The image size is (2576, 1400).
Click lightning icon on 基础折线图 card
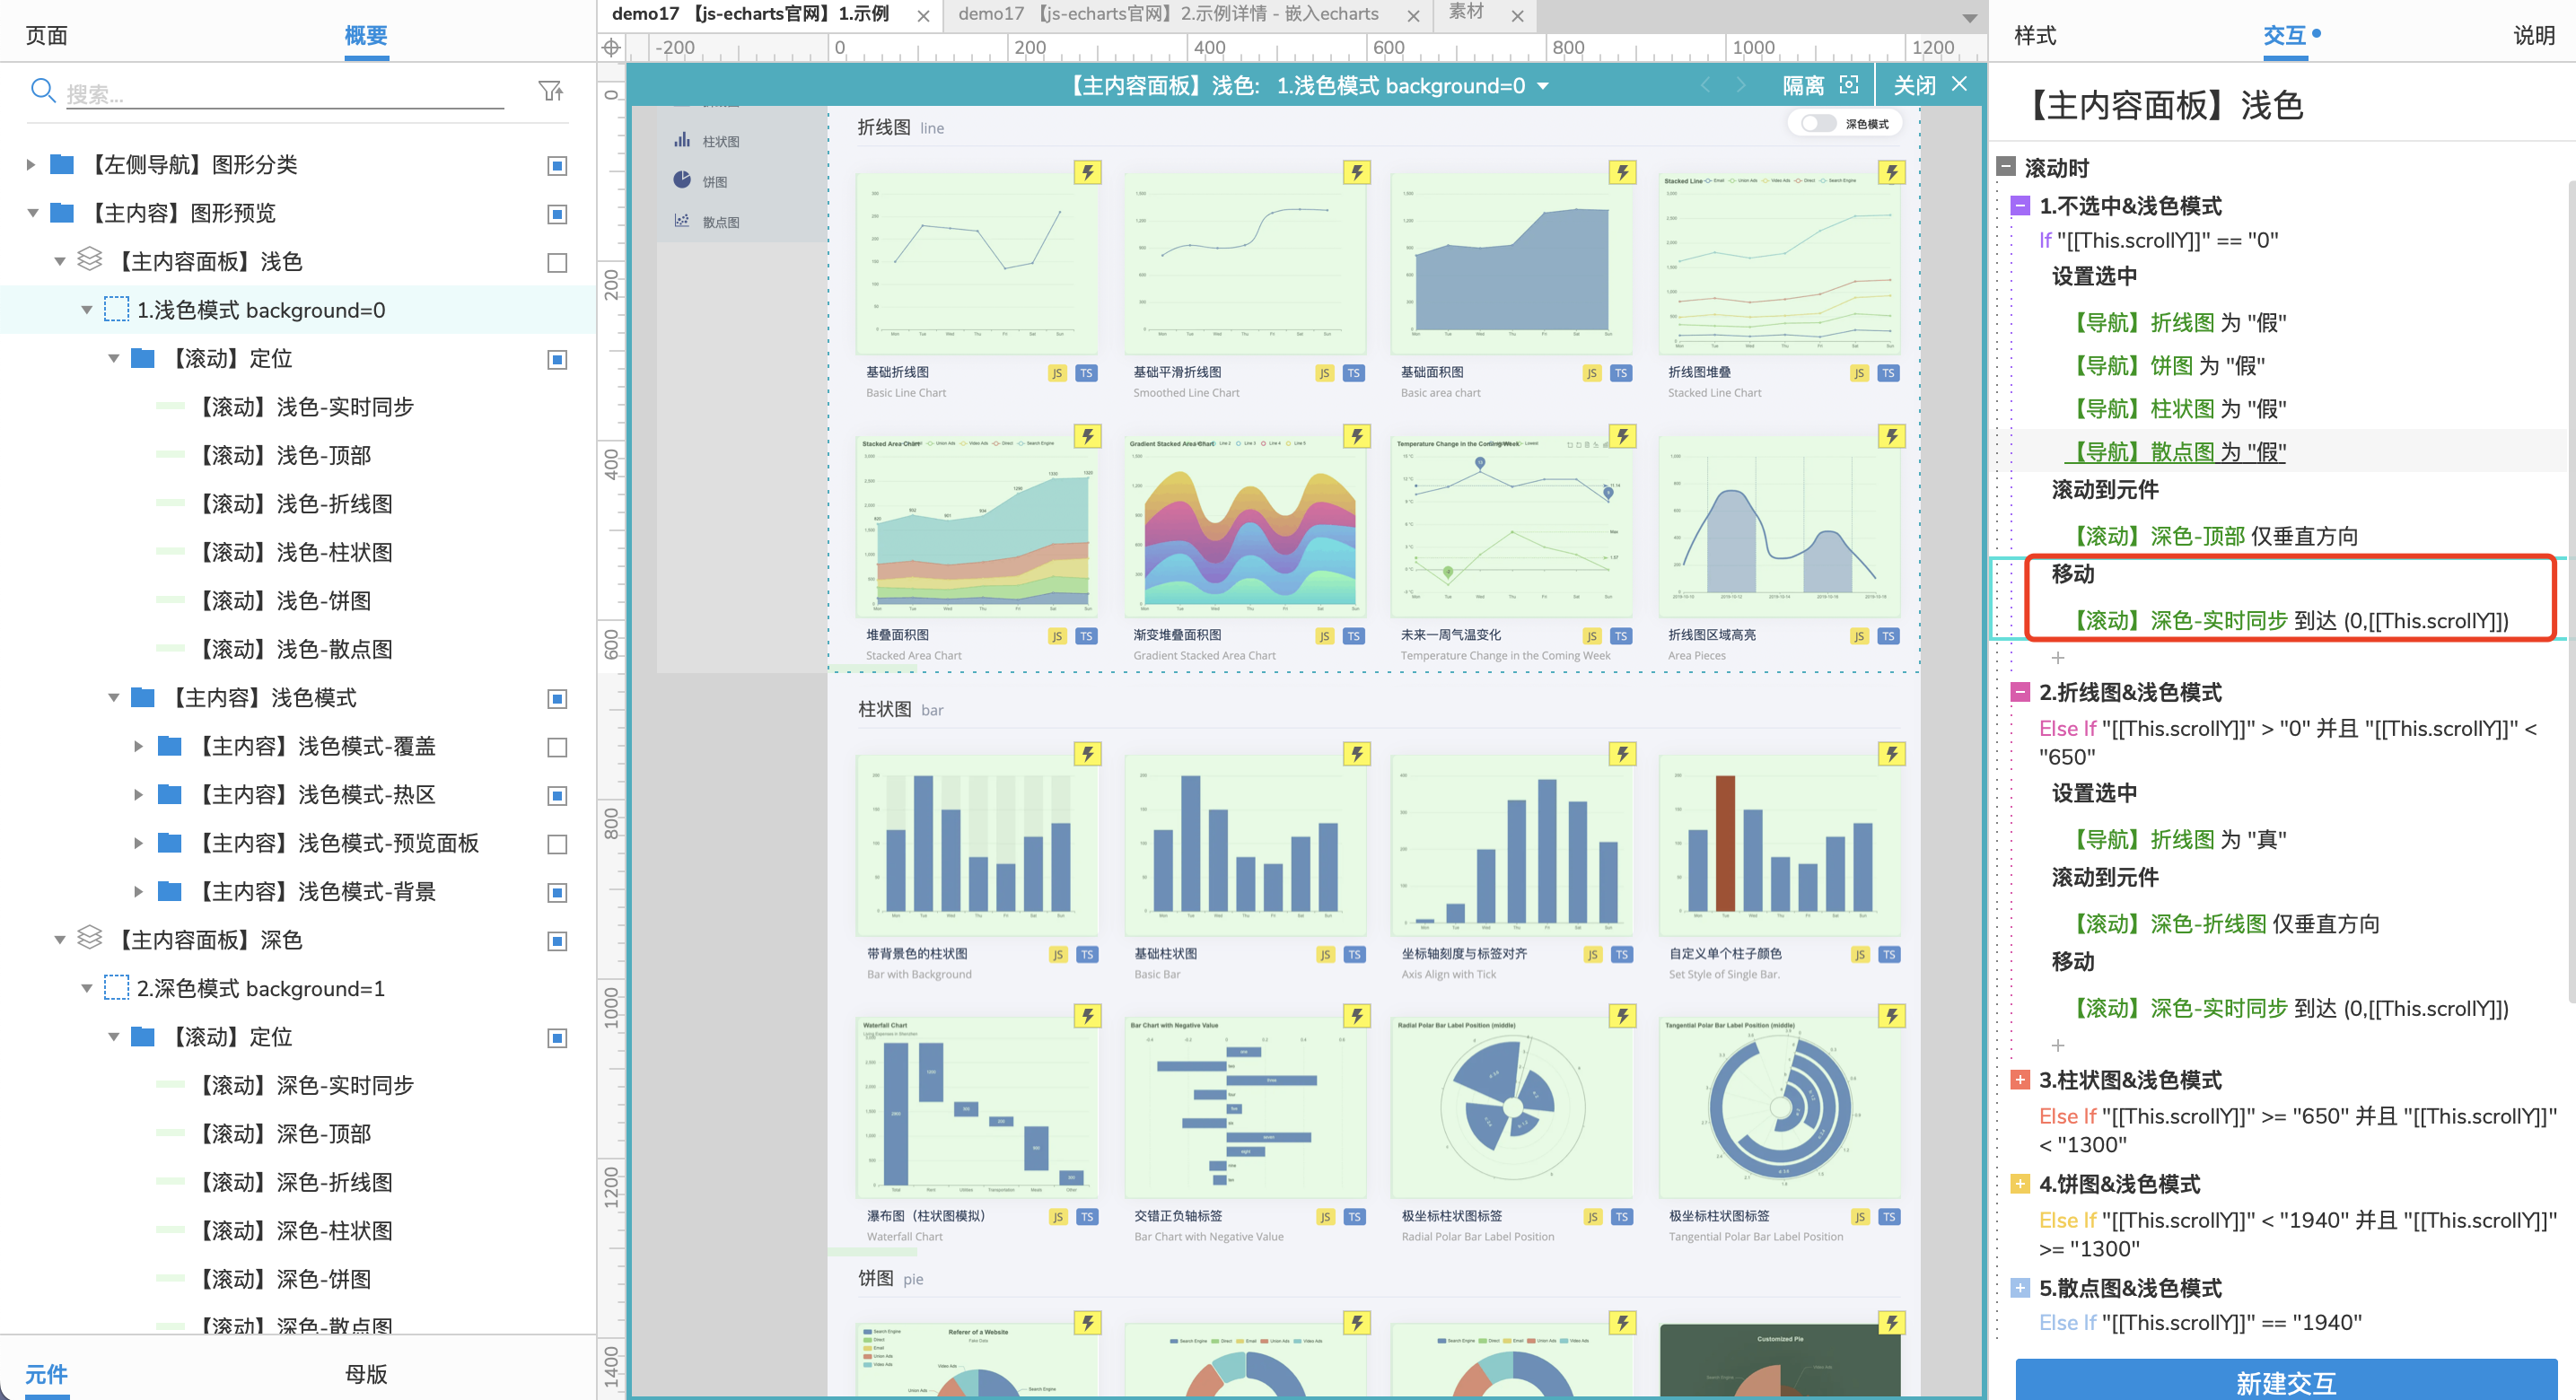1087,172
